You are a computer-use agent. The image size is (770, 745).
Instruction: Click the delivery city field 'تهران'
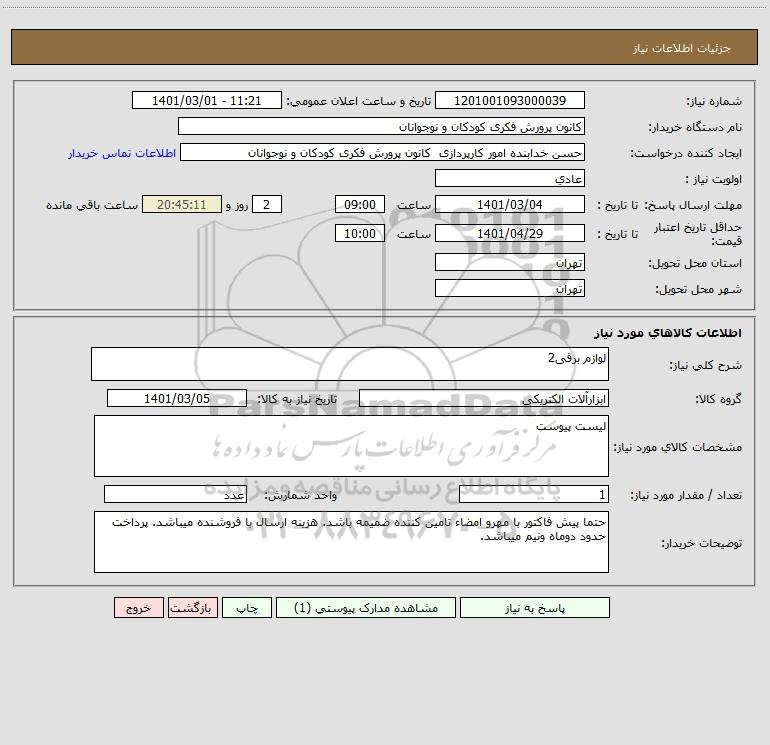(510, 288)
